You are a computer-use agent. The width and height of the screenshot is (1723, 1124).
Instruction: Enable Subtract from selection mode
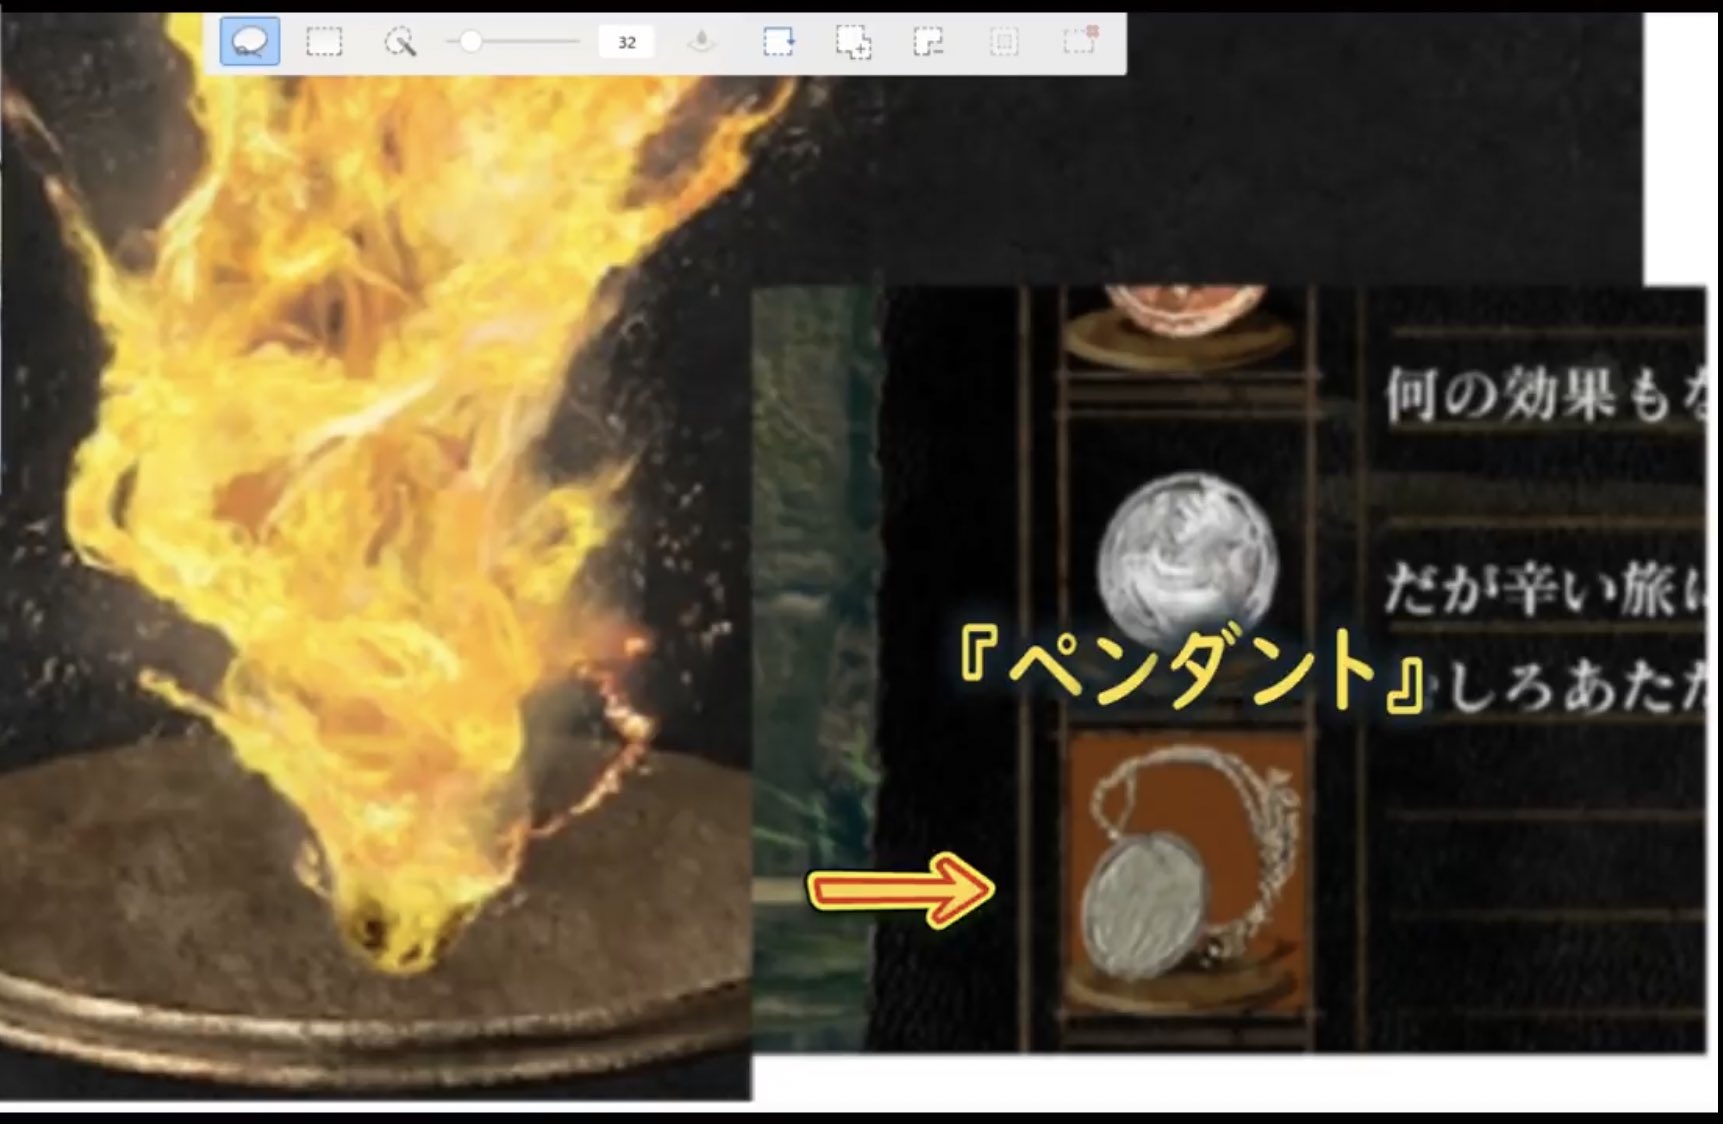(926, 42)
